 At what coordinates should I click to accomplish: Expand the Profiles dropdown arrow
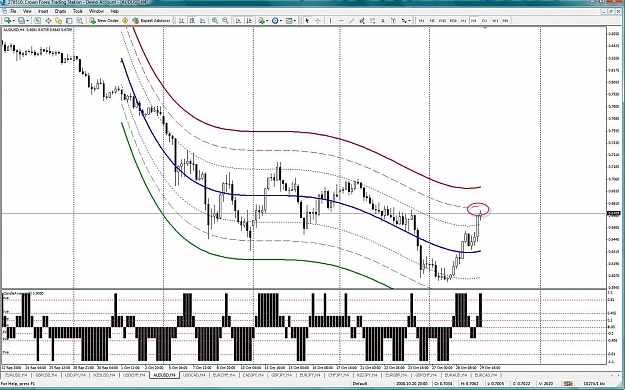27,20
